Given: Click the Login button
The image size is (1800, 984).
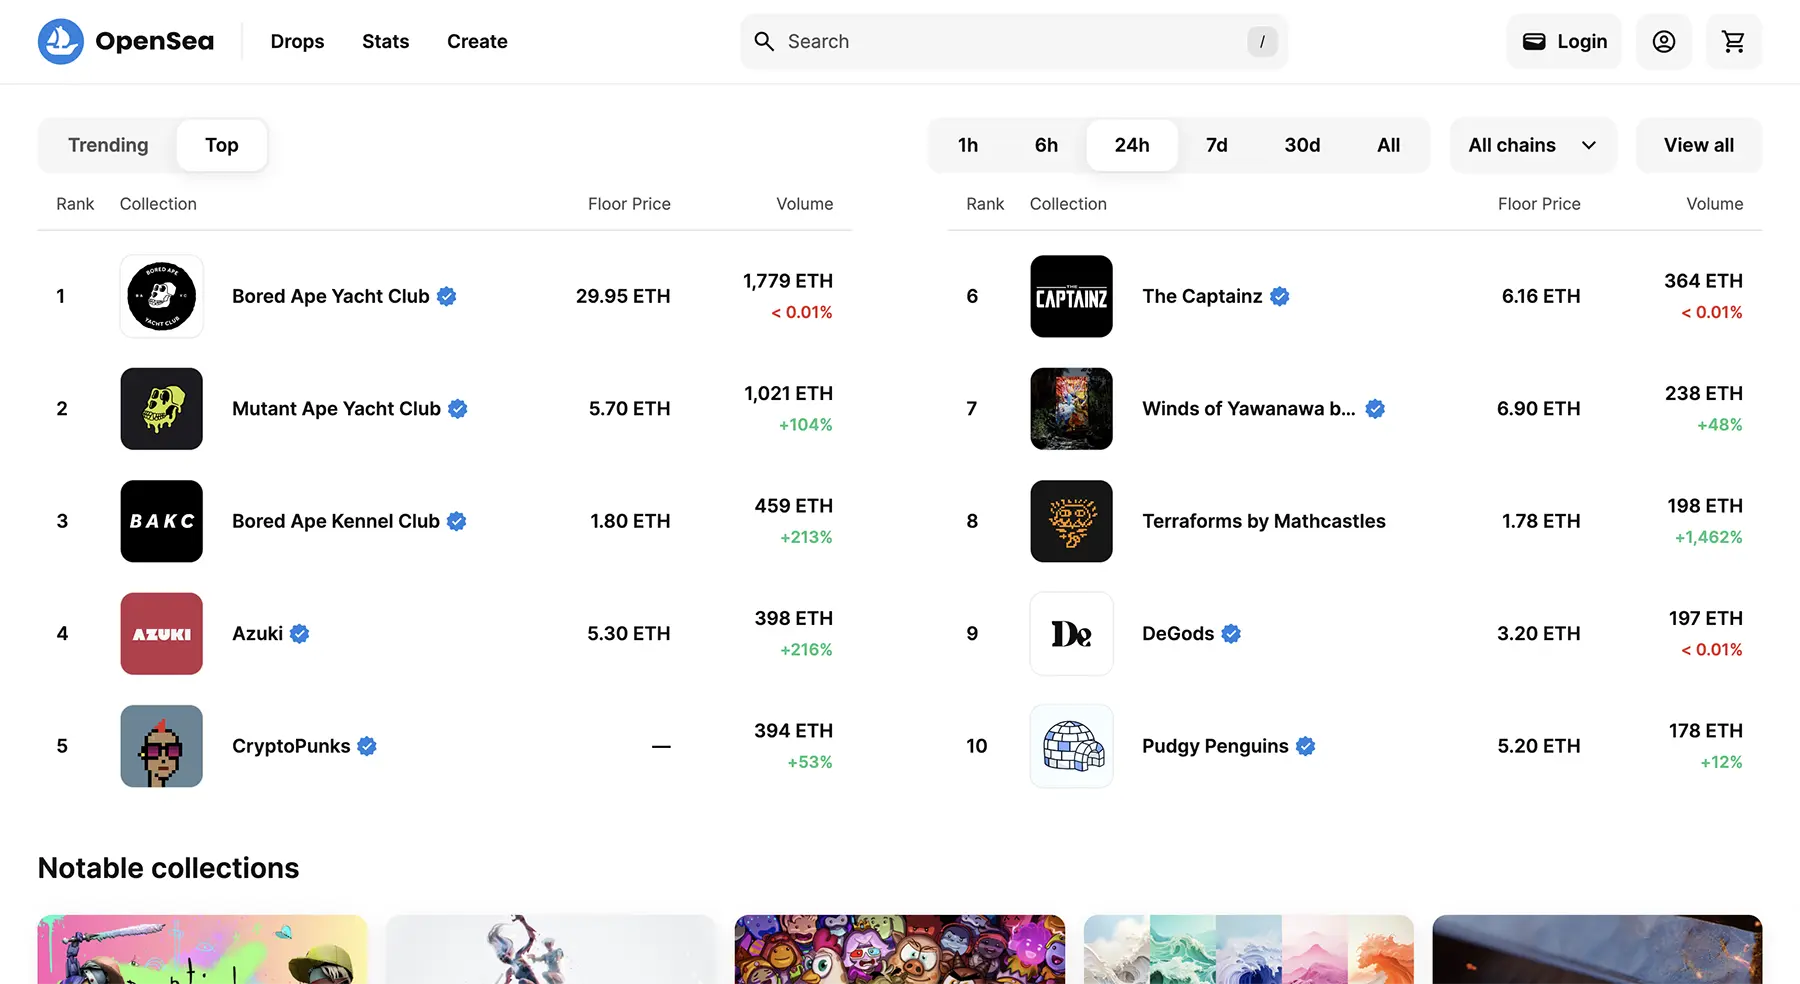Looking at the screenshot, I should coord(1565,41).
